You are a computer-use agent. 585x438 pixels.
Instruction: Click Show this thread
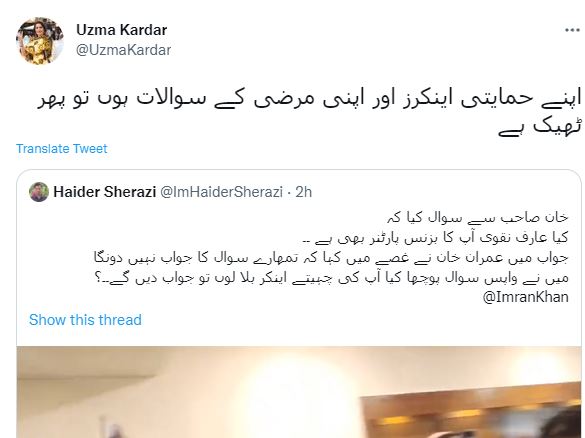click(x=85, y=320)
